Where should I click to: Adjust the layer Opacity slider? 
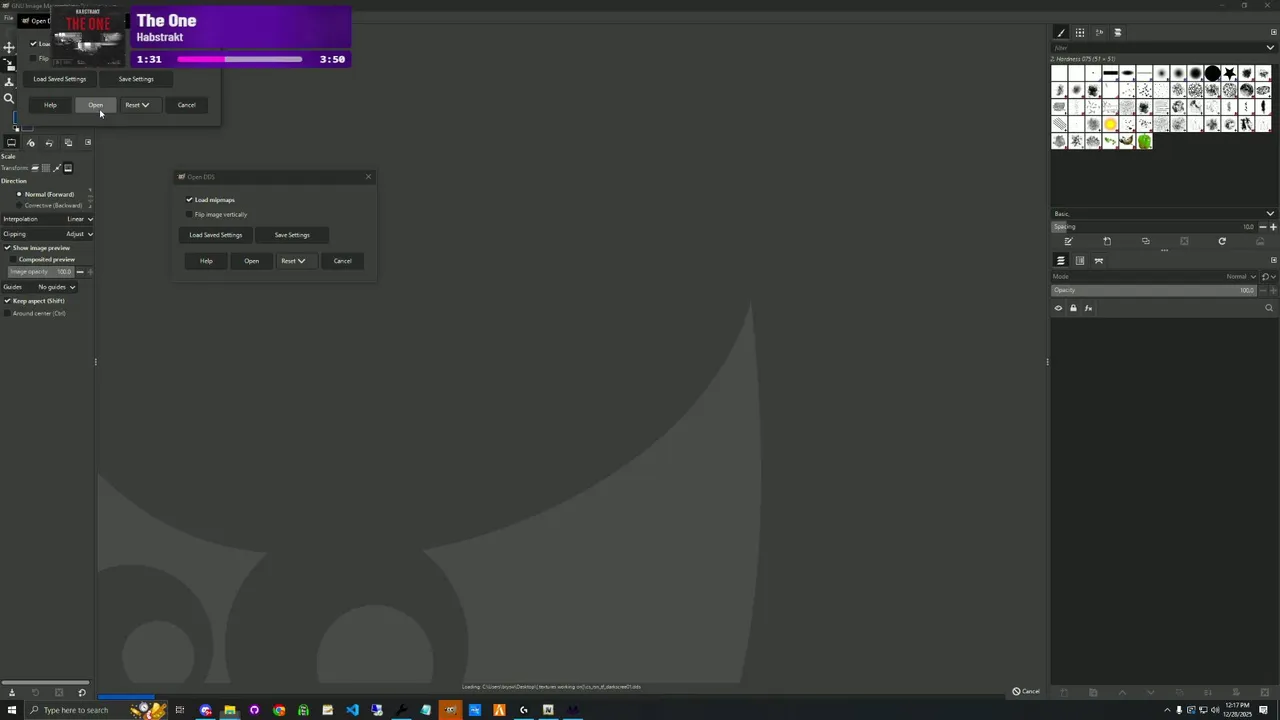pos(1153,290)
